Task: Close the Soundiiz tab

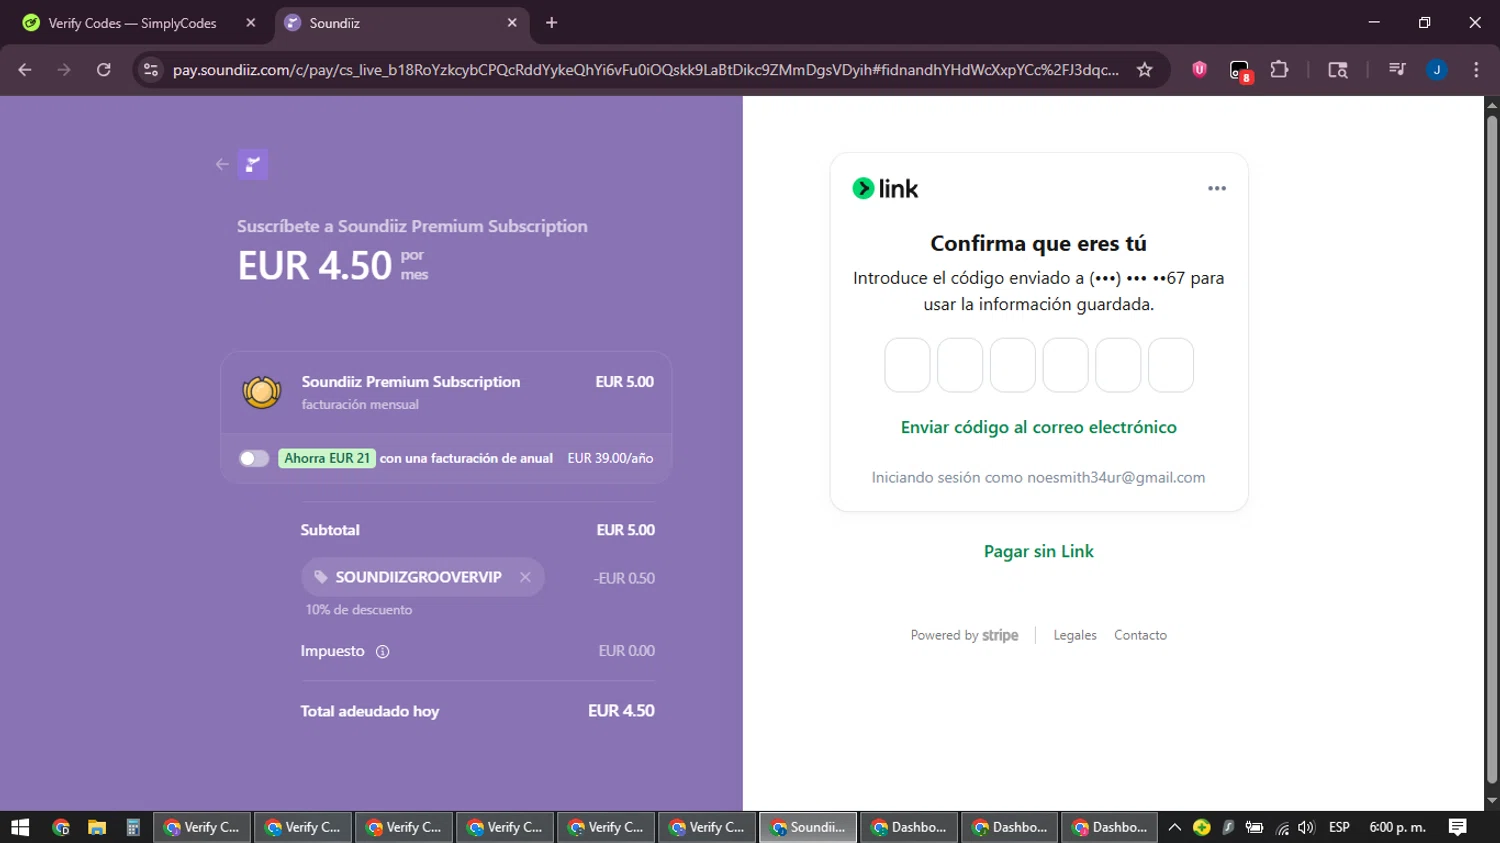Action: point(512,23)
